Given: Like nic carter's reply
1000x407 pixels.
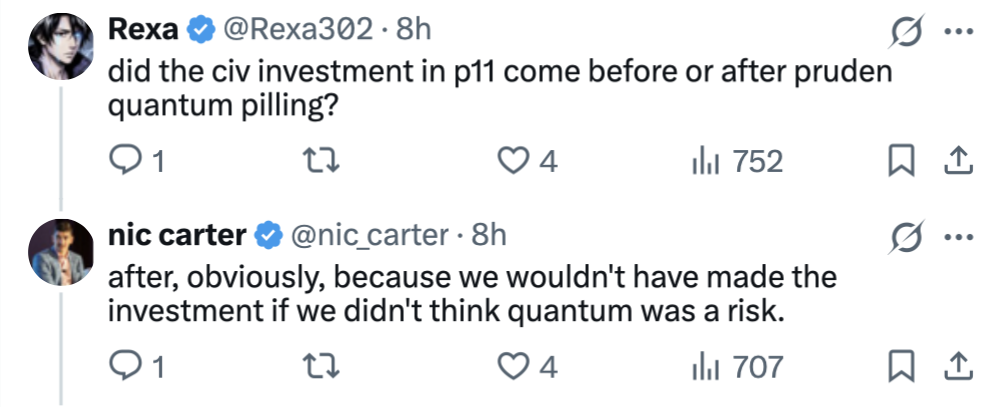Looking at the screenshot, I should point(512,367).
